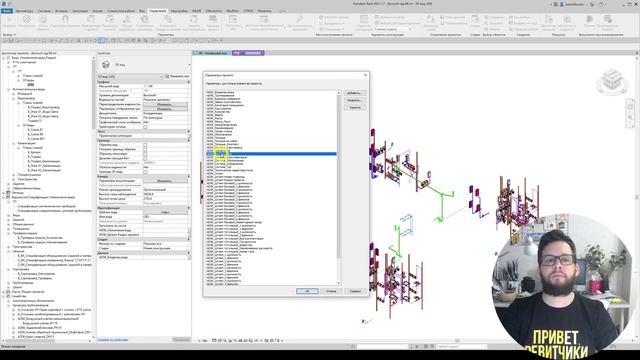The width and height of the screenshot is (640, 360).
Task: Click 'Изменить...' in Project Parameters dialog
Action: tap(355, 100)
